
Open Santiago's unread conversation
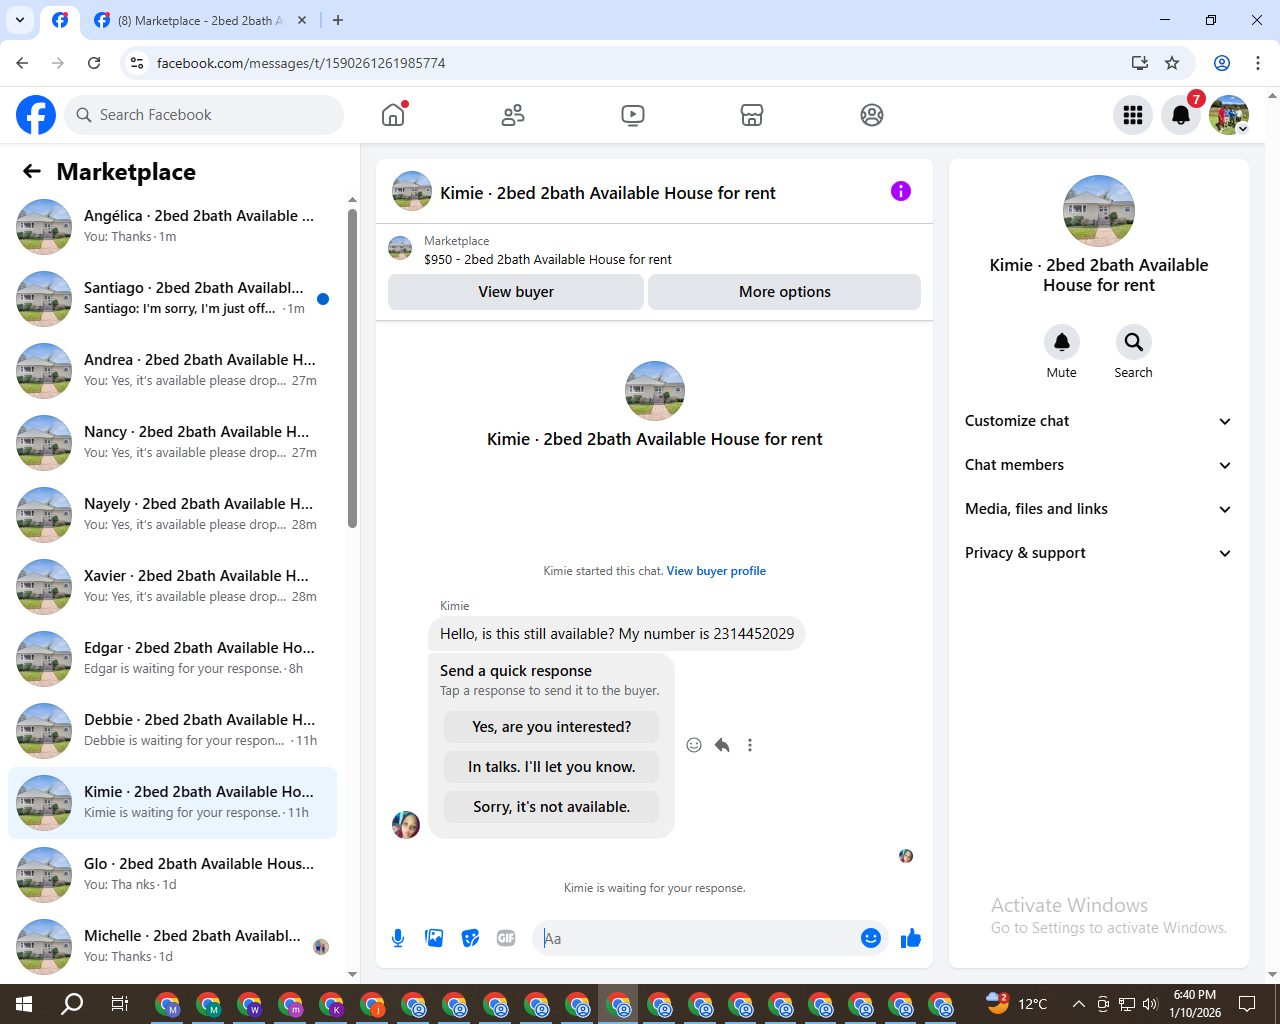pos(173,299)
